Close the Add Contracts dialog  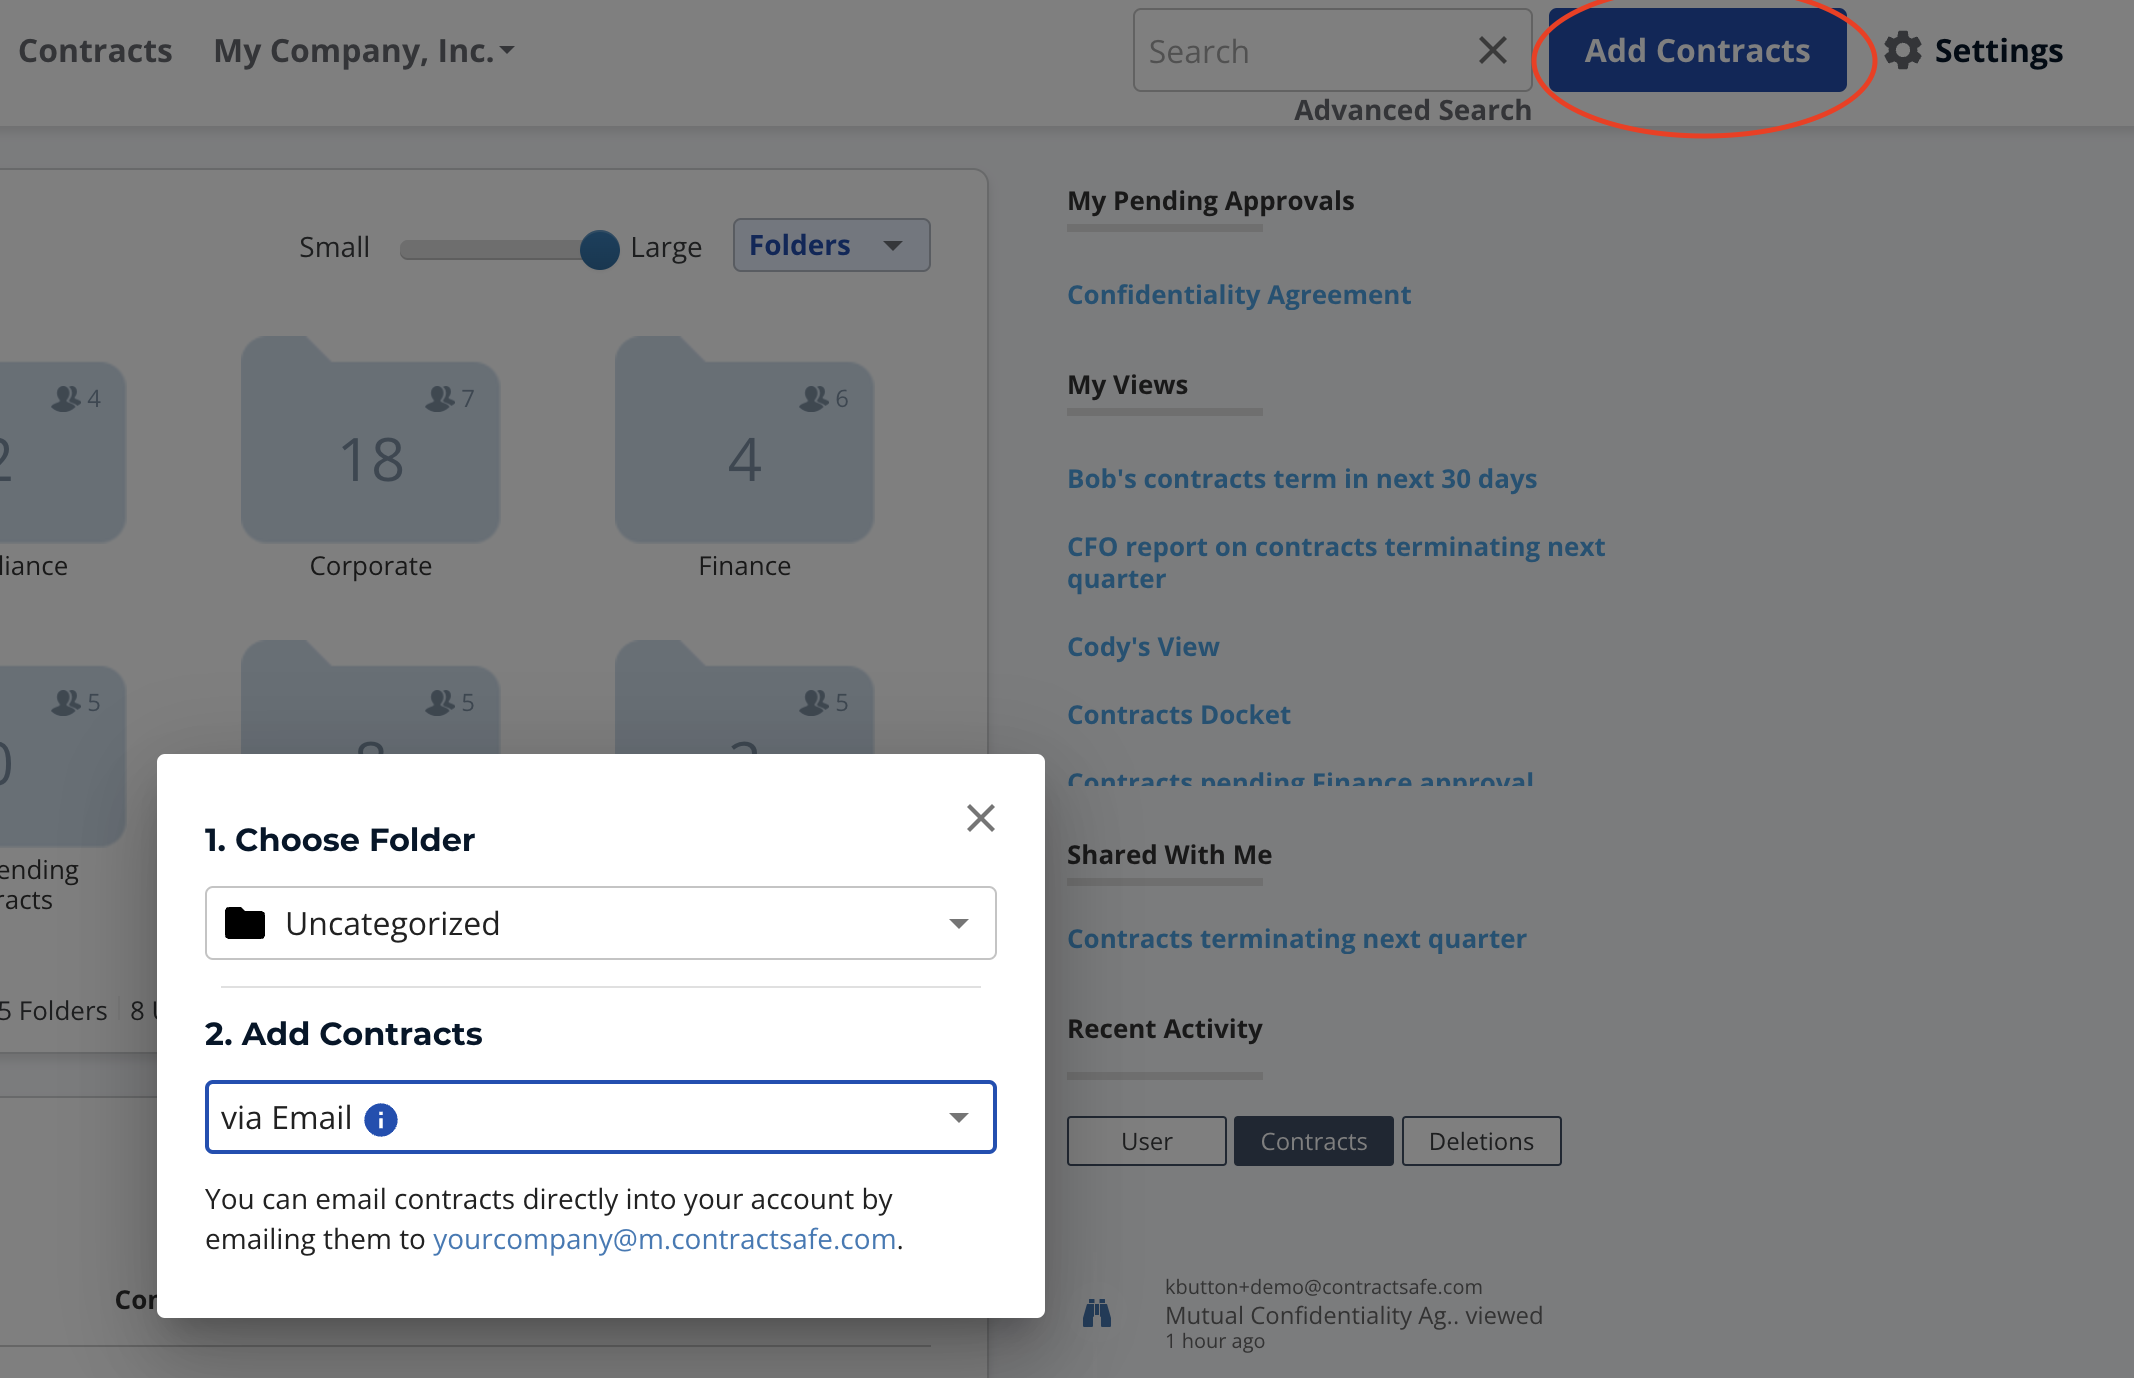coord(981,818)
